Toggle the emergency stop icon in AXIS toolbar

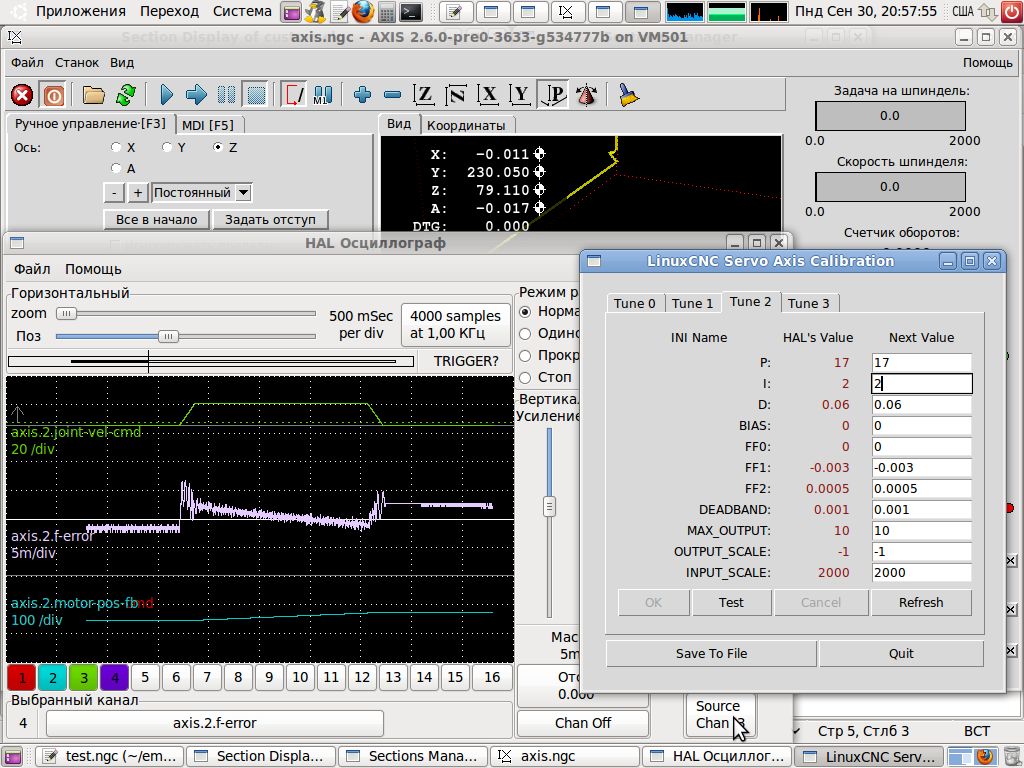pyautogui.click(x=22, y=95)
